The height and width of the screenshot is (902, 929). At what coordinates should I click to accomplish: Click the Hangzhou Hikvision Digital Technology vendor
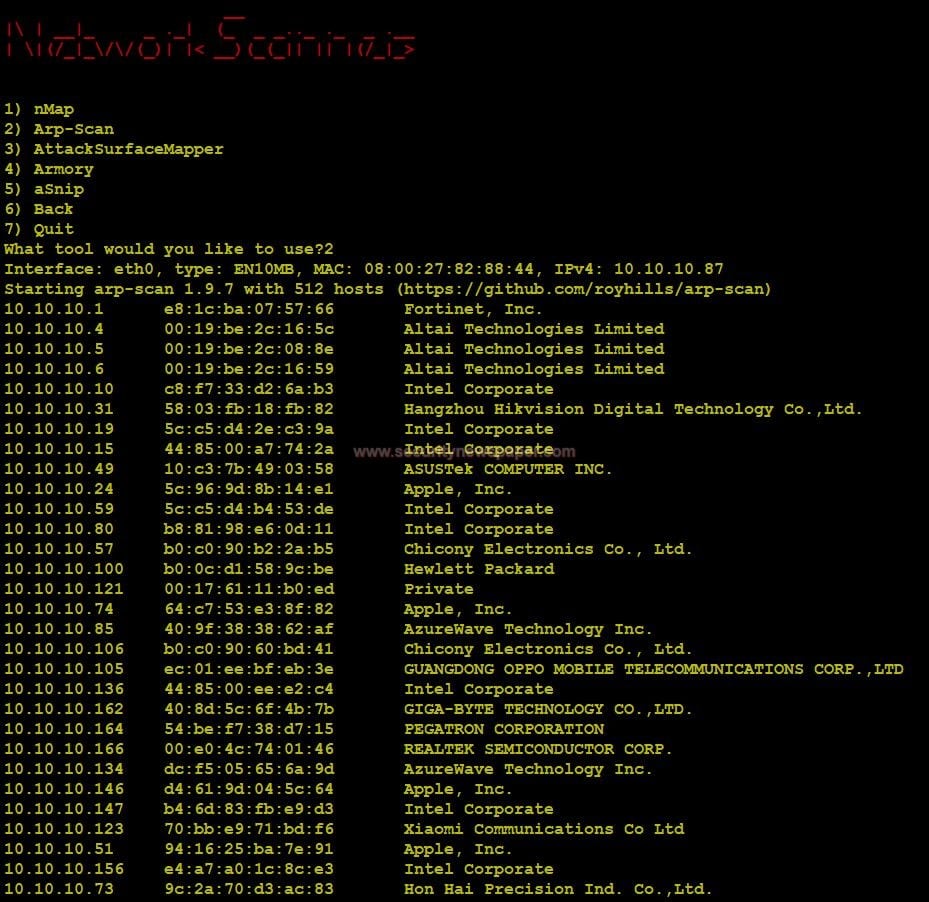(x=633, y=409)
